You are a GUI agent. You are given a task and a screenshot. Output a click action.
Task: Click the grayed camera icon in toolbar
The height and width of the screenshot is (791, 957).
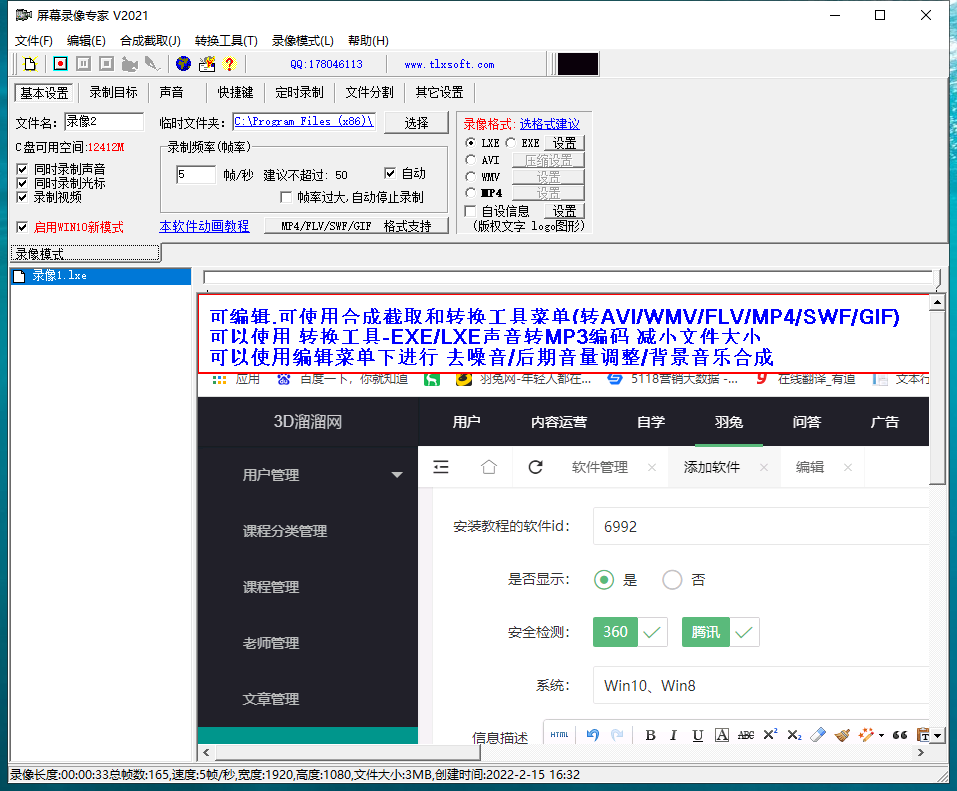pyautogui.click(x=129, y=64)
